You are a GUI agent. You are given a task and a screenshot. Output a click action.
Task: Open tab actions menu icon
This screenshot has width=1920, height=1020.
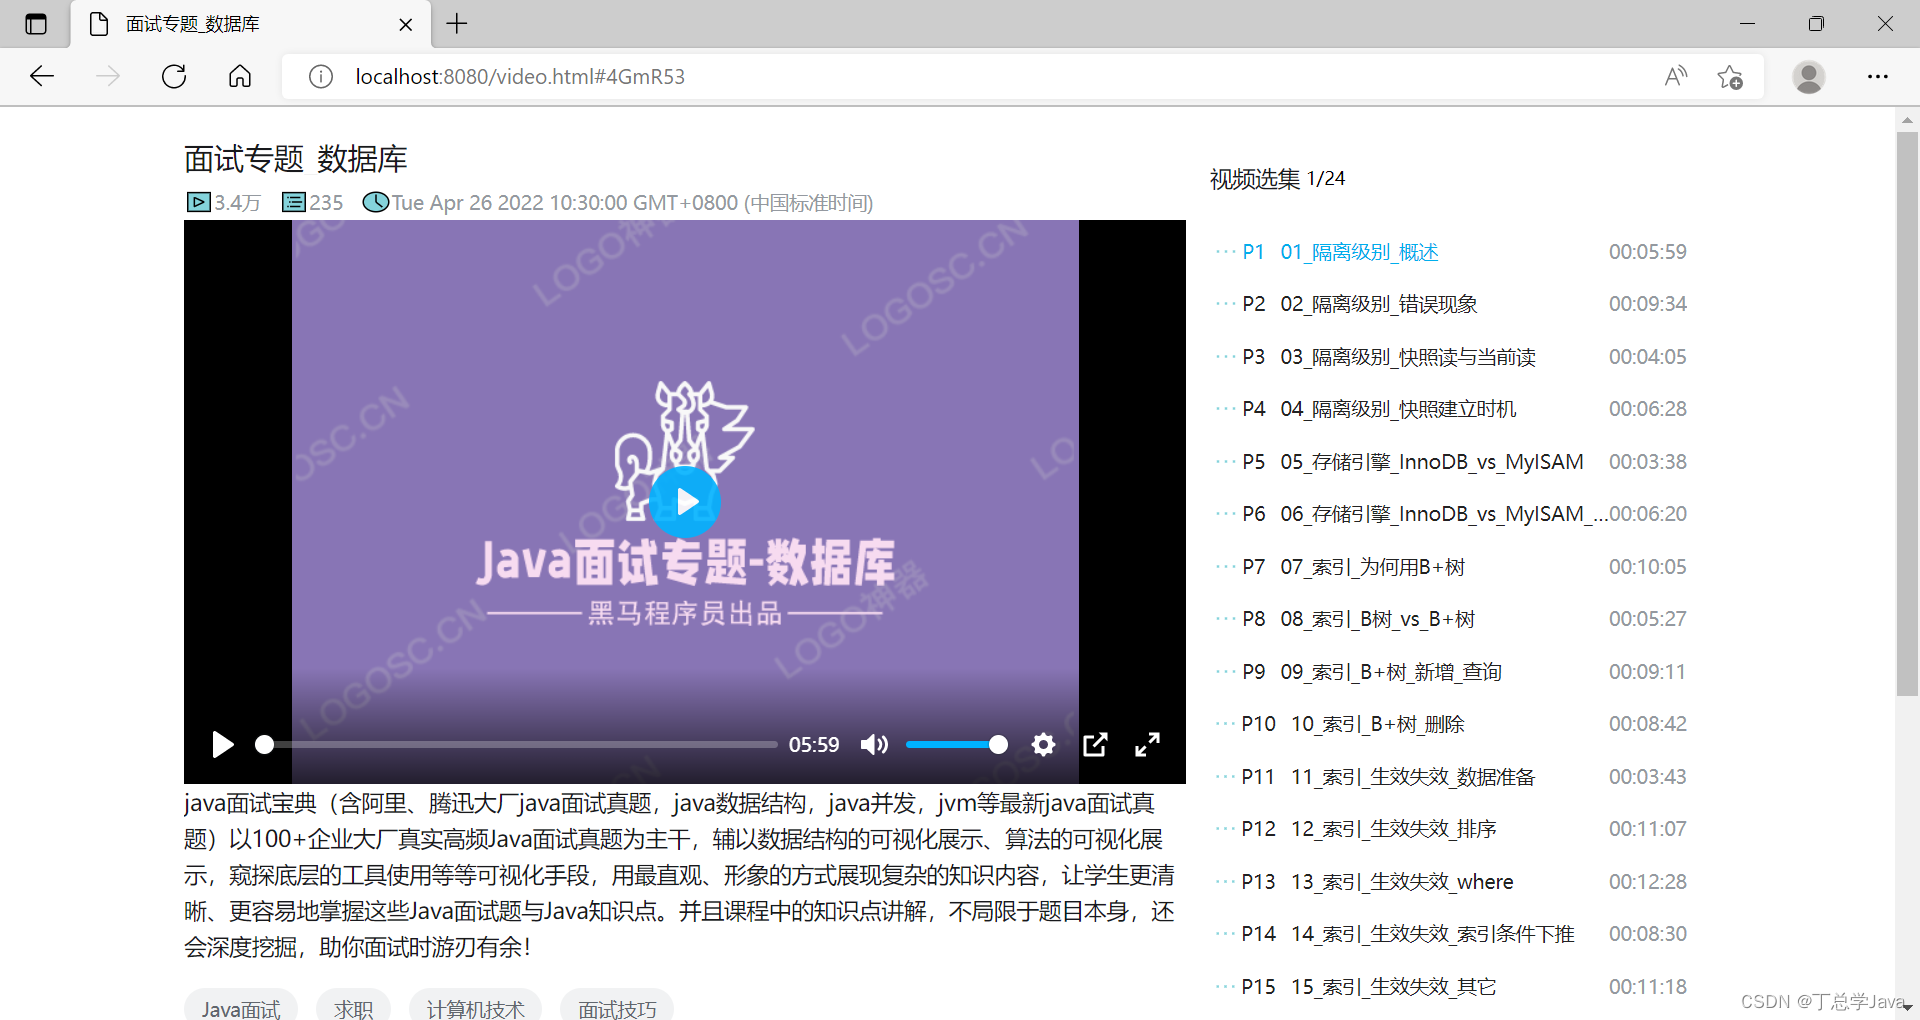[36, 24]
